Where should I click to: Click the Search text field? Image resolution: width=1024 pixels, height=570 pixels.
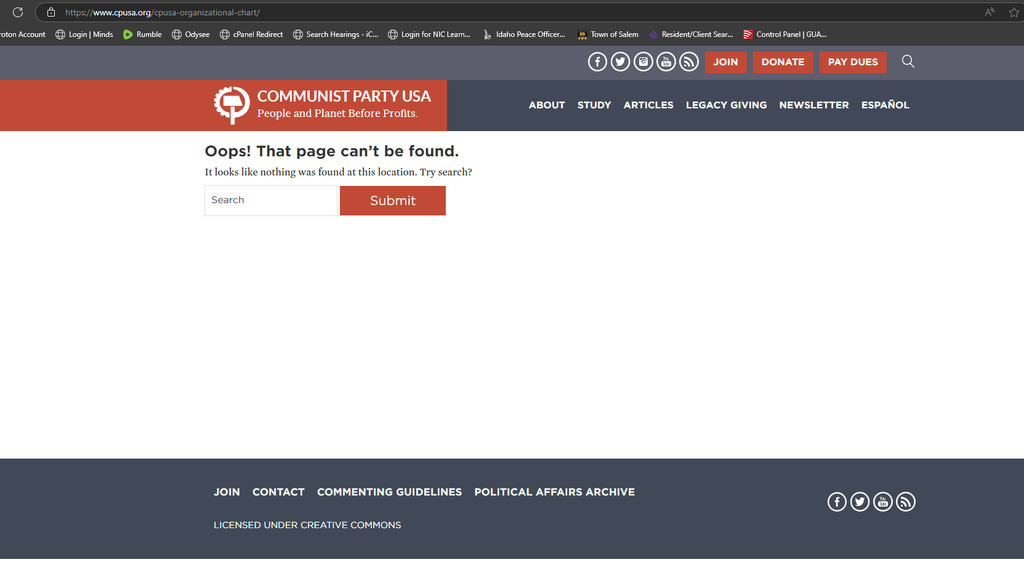270,200
